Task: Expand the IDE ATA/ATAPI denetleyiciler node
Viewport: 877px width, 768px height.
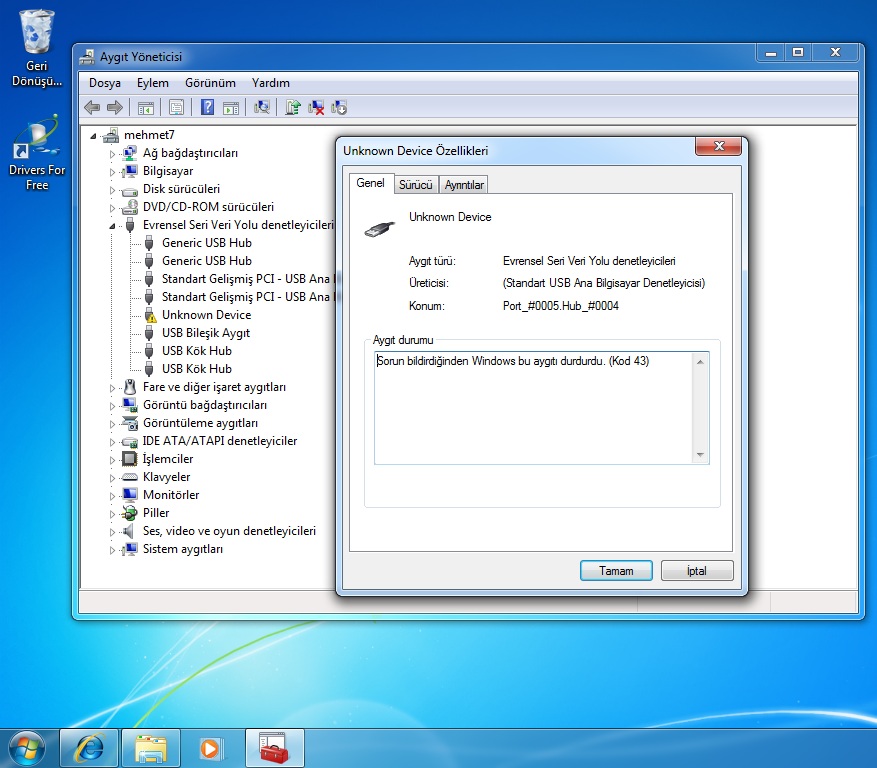Action: click(x=112, y=442)
